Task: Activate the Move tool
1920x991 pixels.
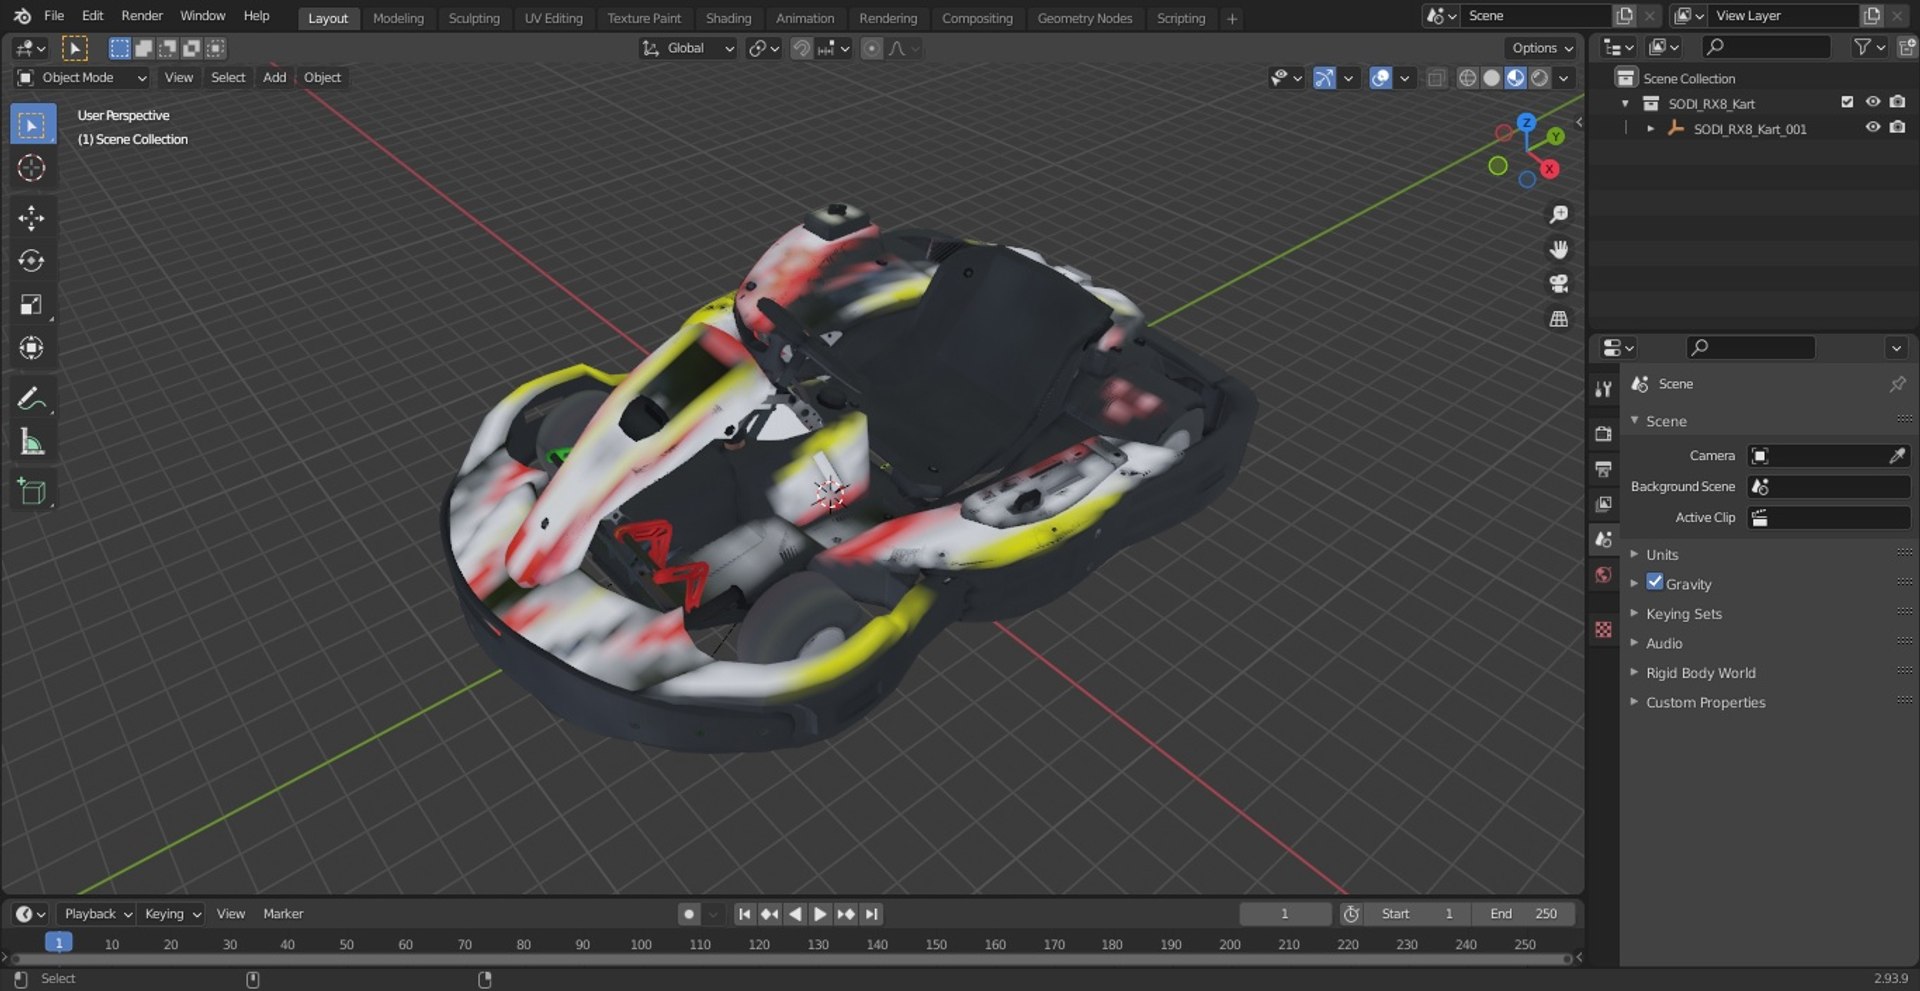Action: [31, 218]
